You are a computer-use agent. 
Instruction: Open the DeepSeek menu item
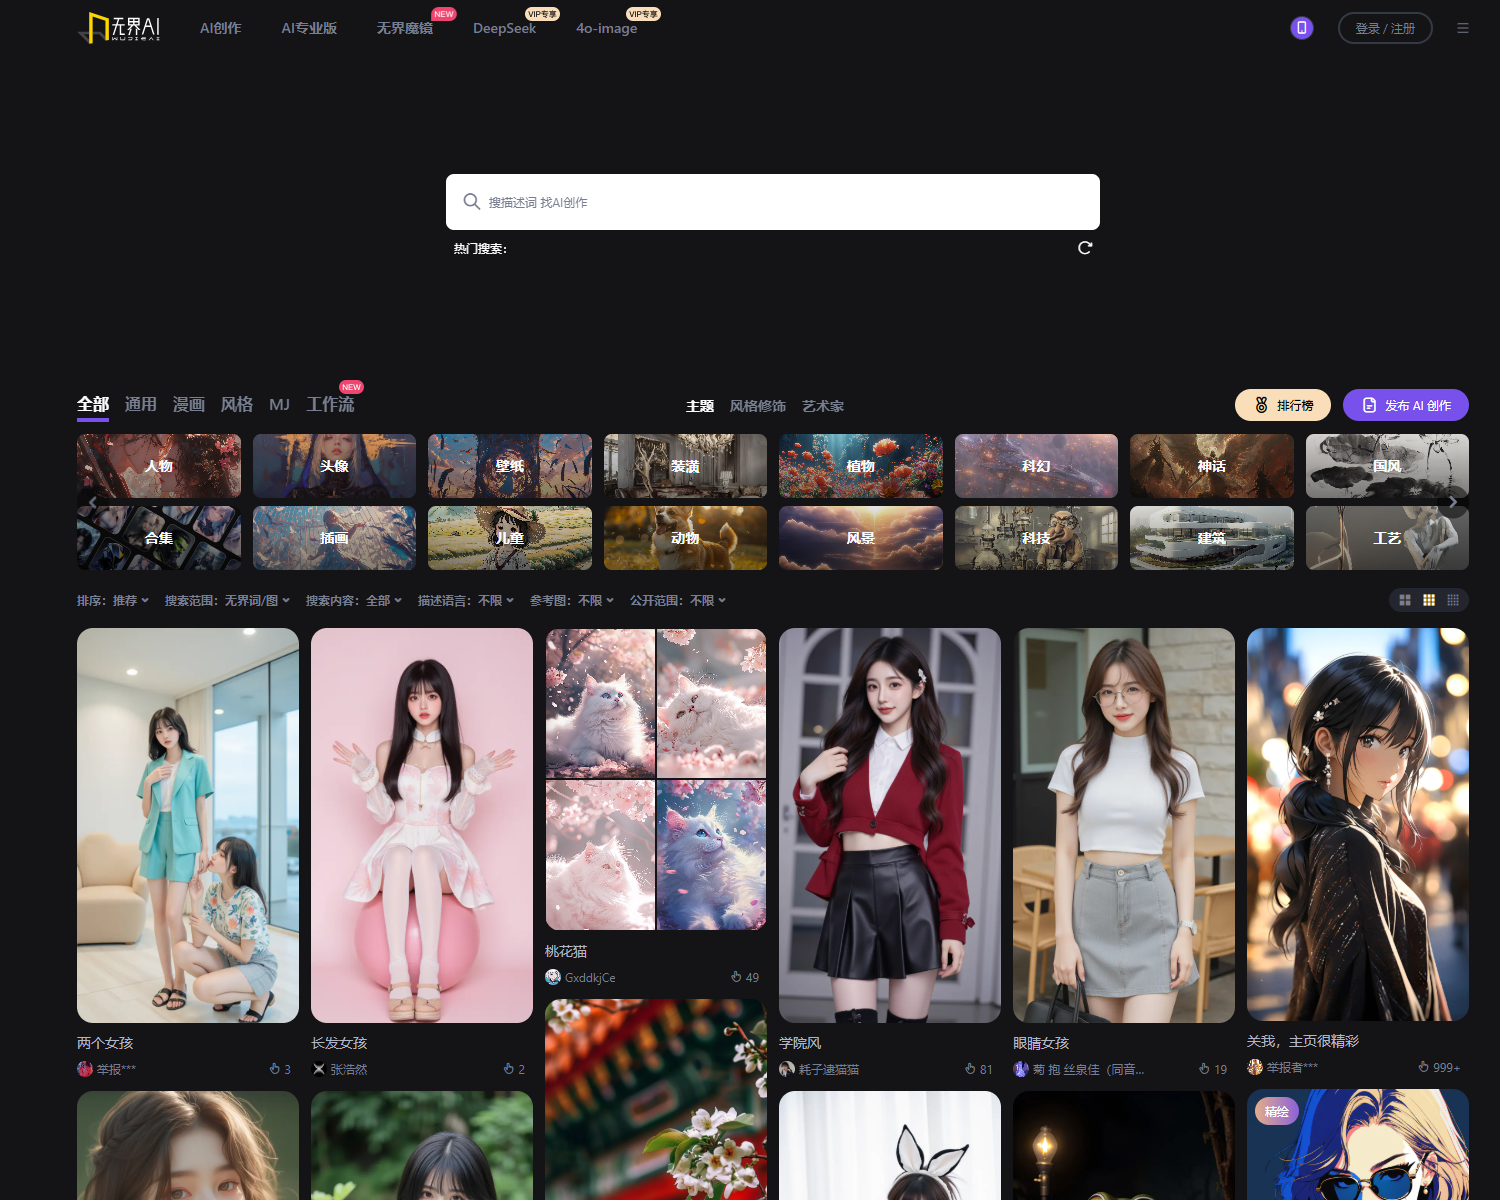[x=504, y=28]
